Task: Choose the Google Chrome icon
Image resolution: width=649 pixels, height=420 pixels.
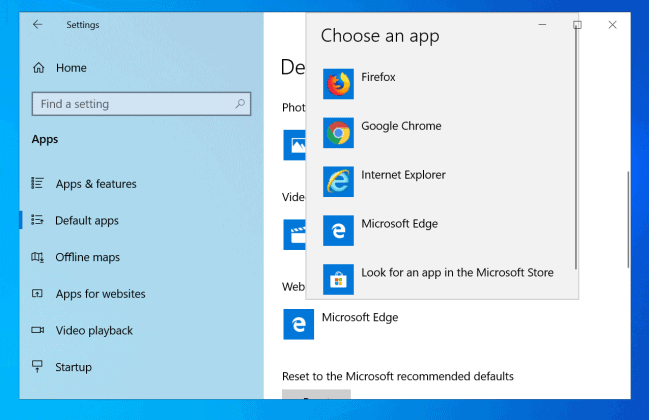Action: pyautogui.click(x=338, y=133)
